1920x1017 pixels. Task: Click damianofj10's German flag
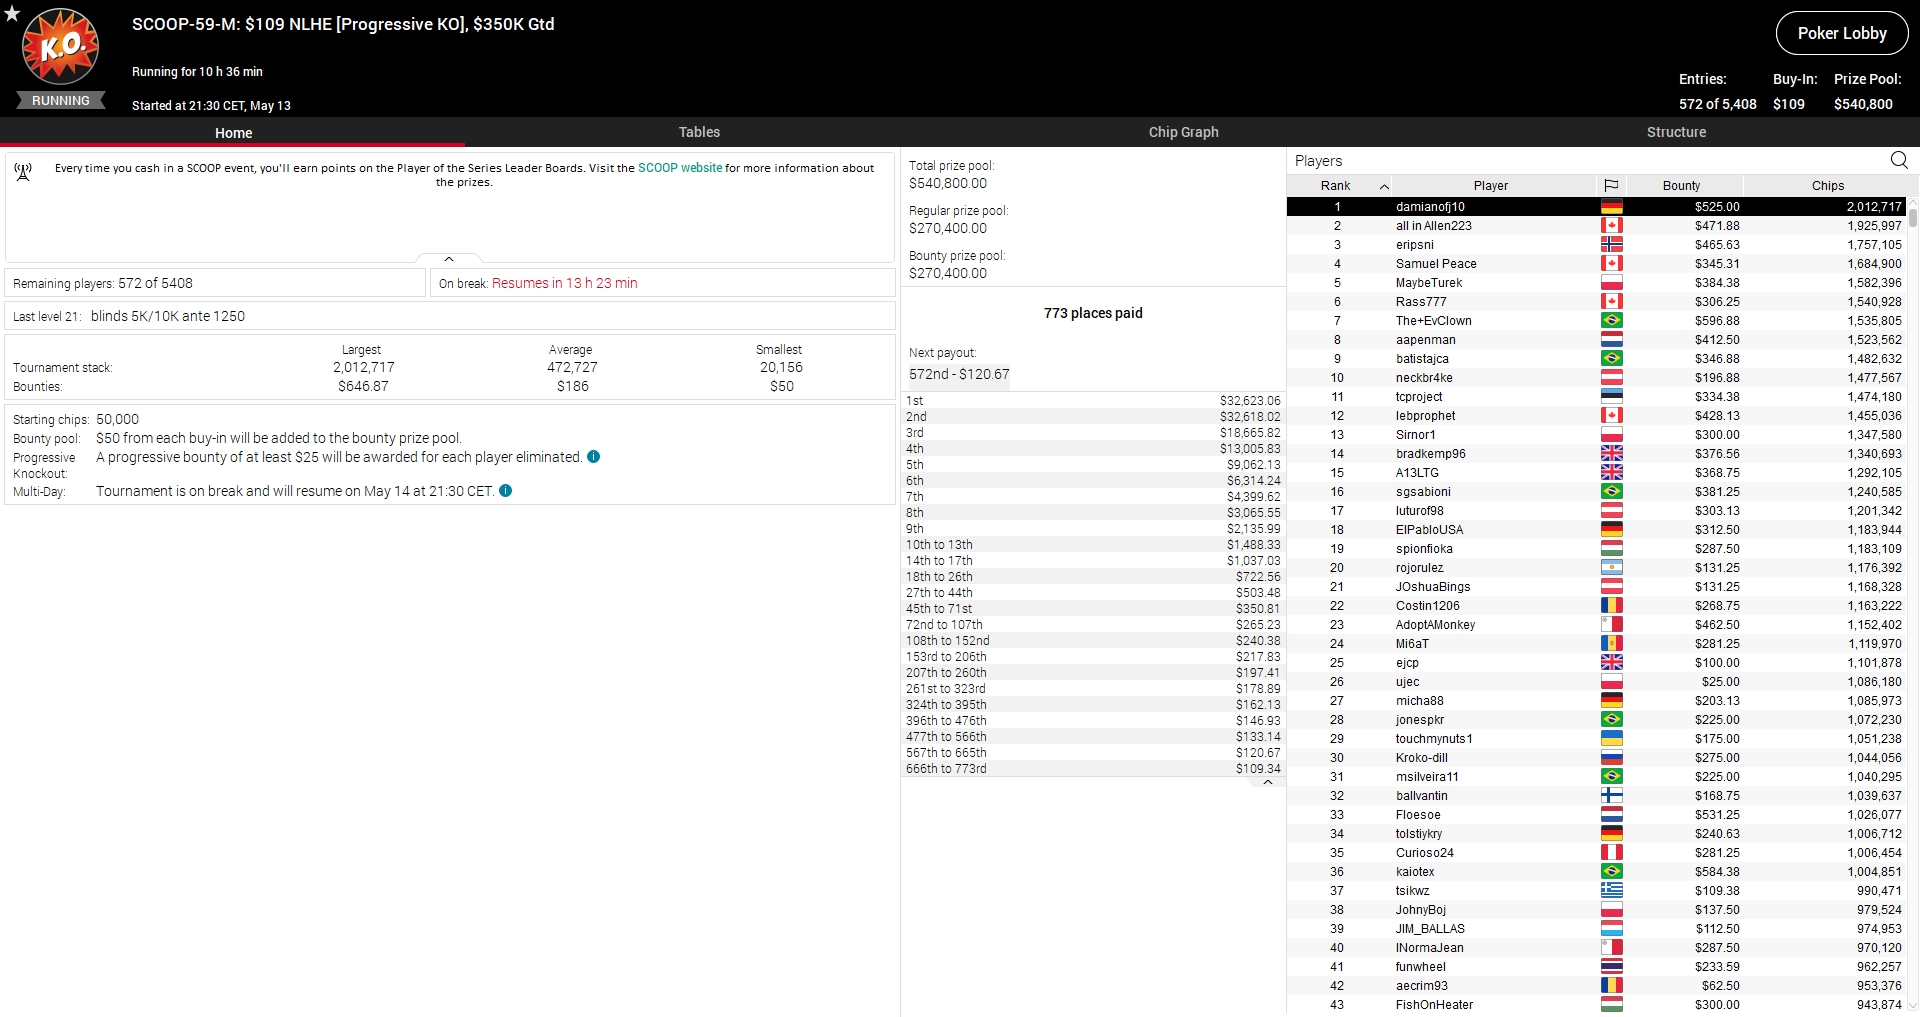pyautogui.click(x=1611, y=207)
